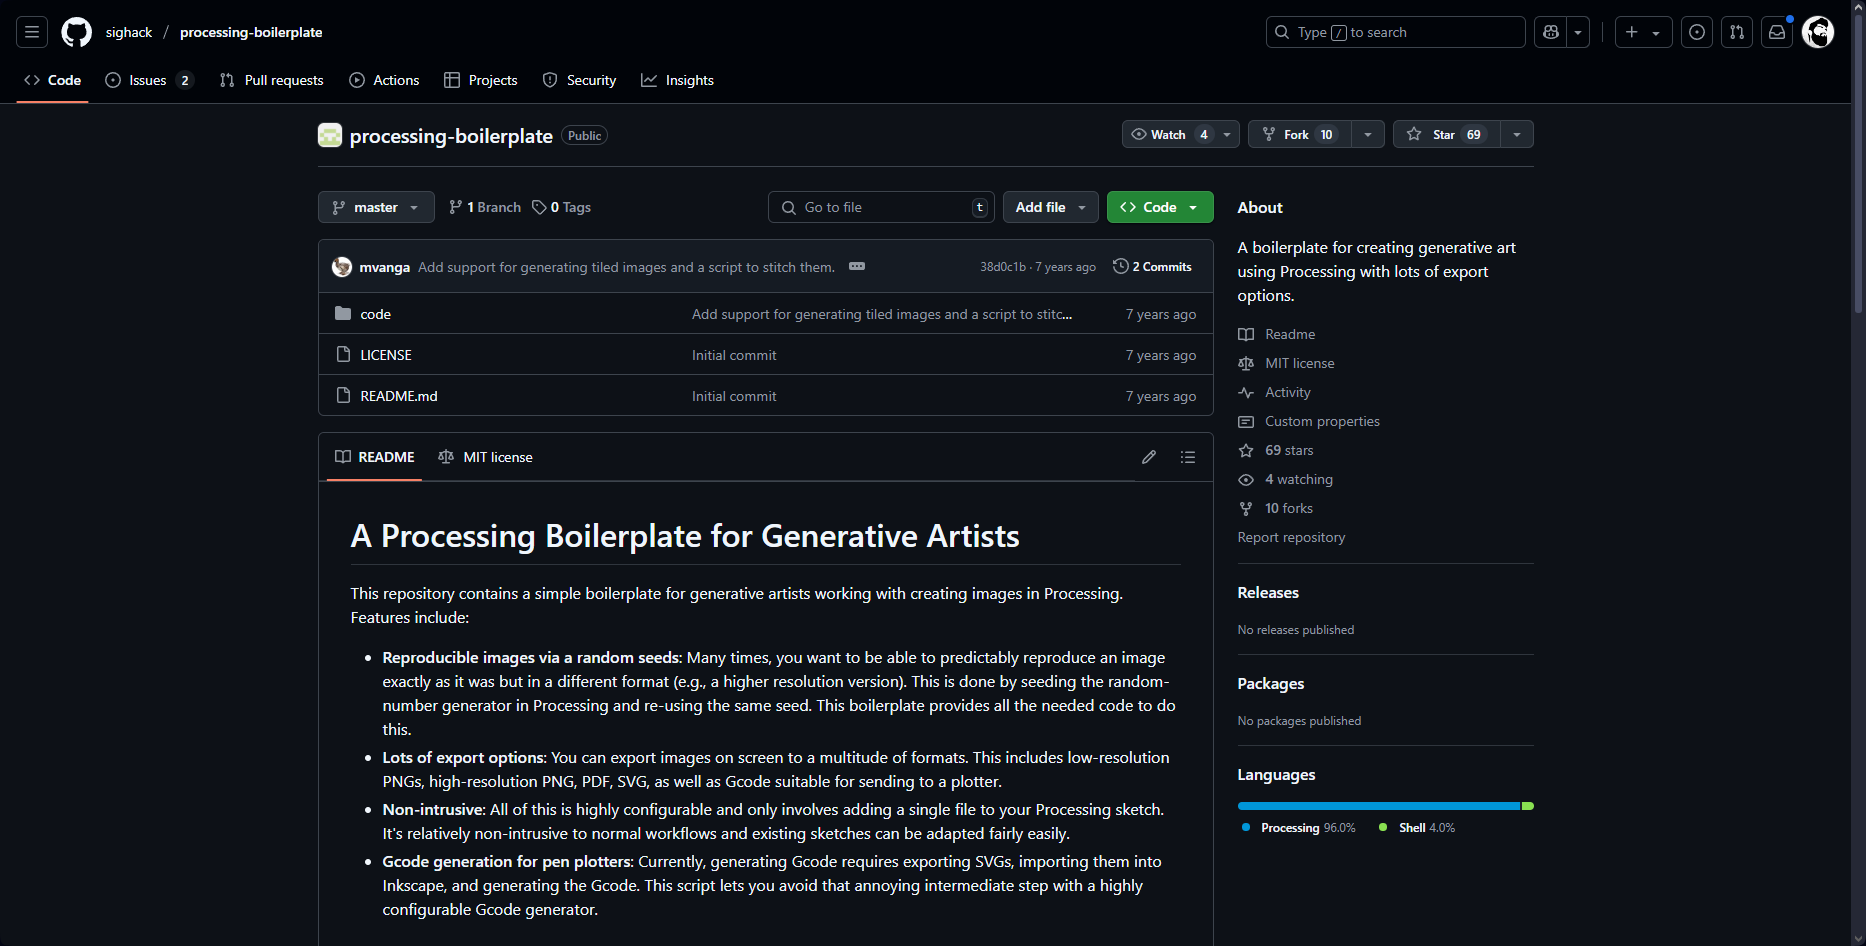This screenshot has width=1866, height=946.
Task: Open the MIT license tab
Action: [486, 457]
